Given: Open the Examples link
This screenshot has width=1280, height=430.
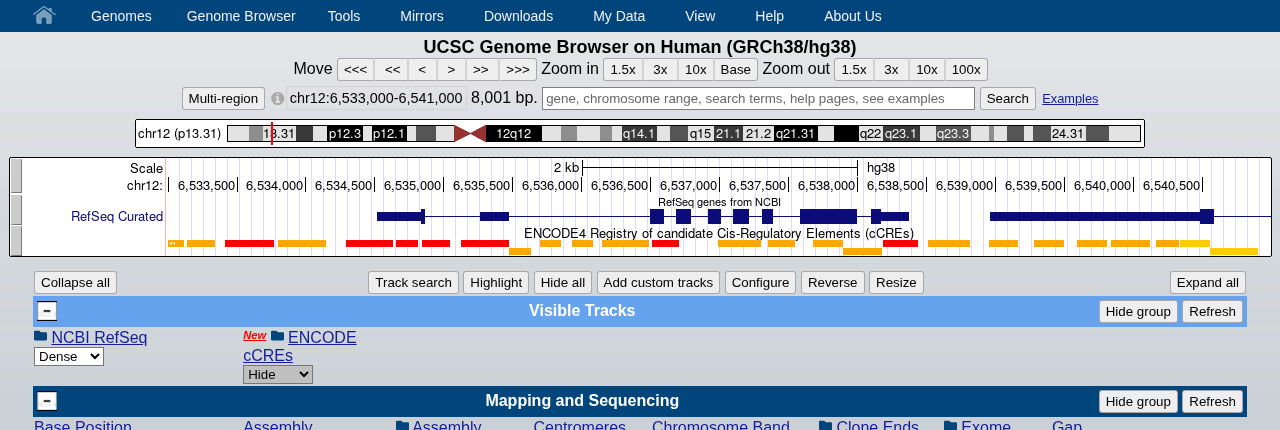Looking at the screenshot, I should [x=1070, y=98].
